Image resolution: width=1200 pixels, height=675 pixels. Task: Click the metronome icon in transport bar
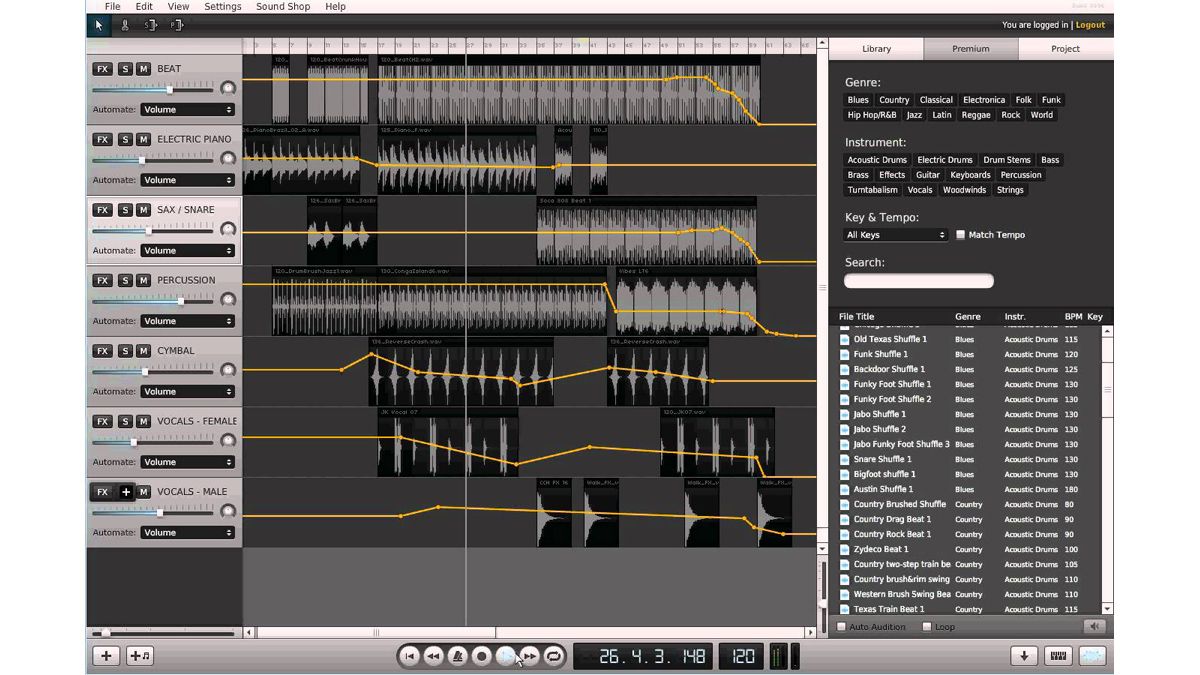458,656
